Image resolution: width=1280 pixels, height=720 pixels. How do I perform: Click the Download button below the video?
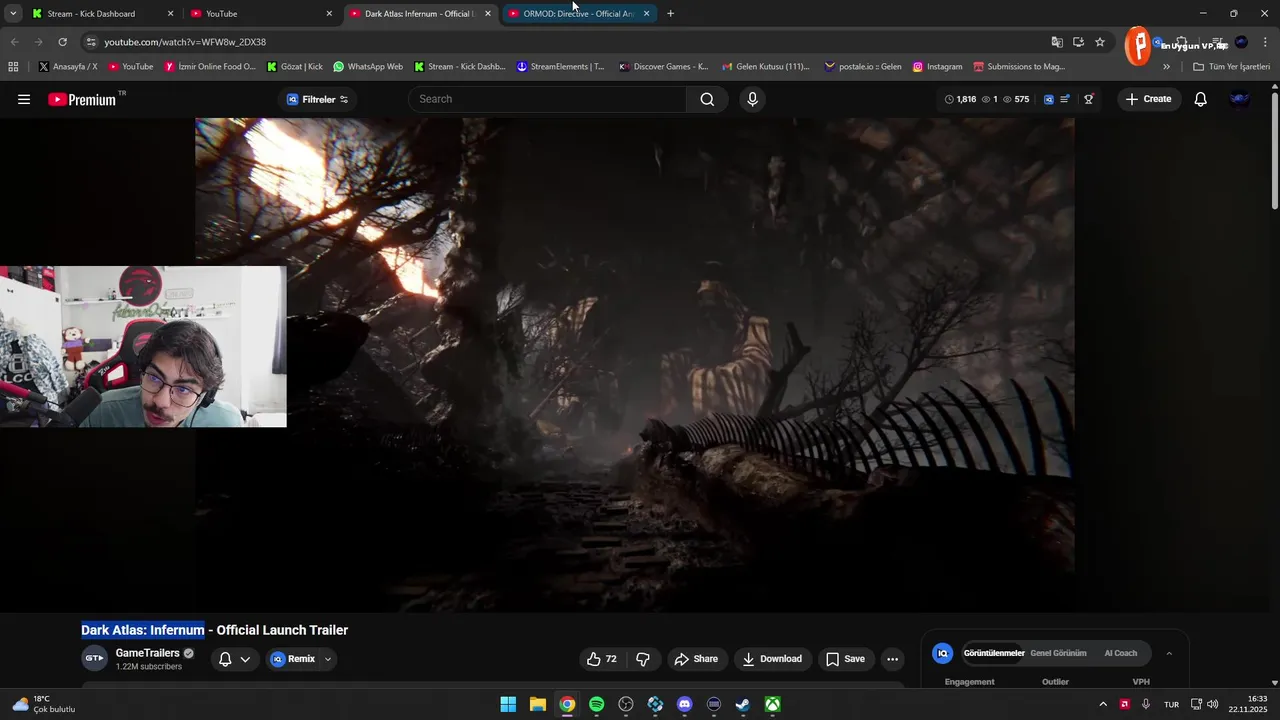[x=771, y=659]
